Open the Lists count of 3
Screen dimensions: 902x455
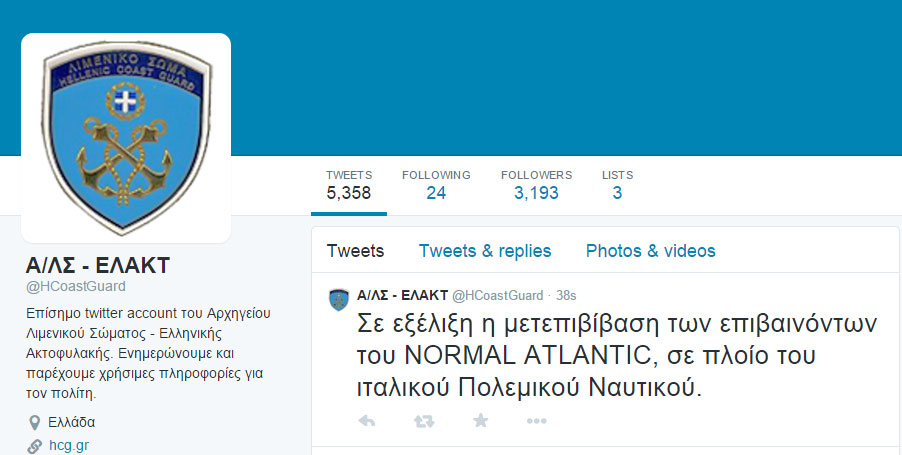click(617, 185)
